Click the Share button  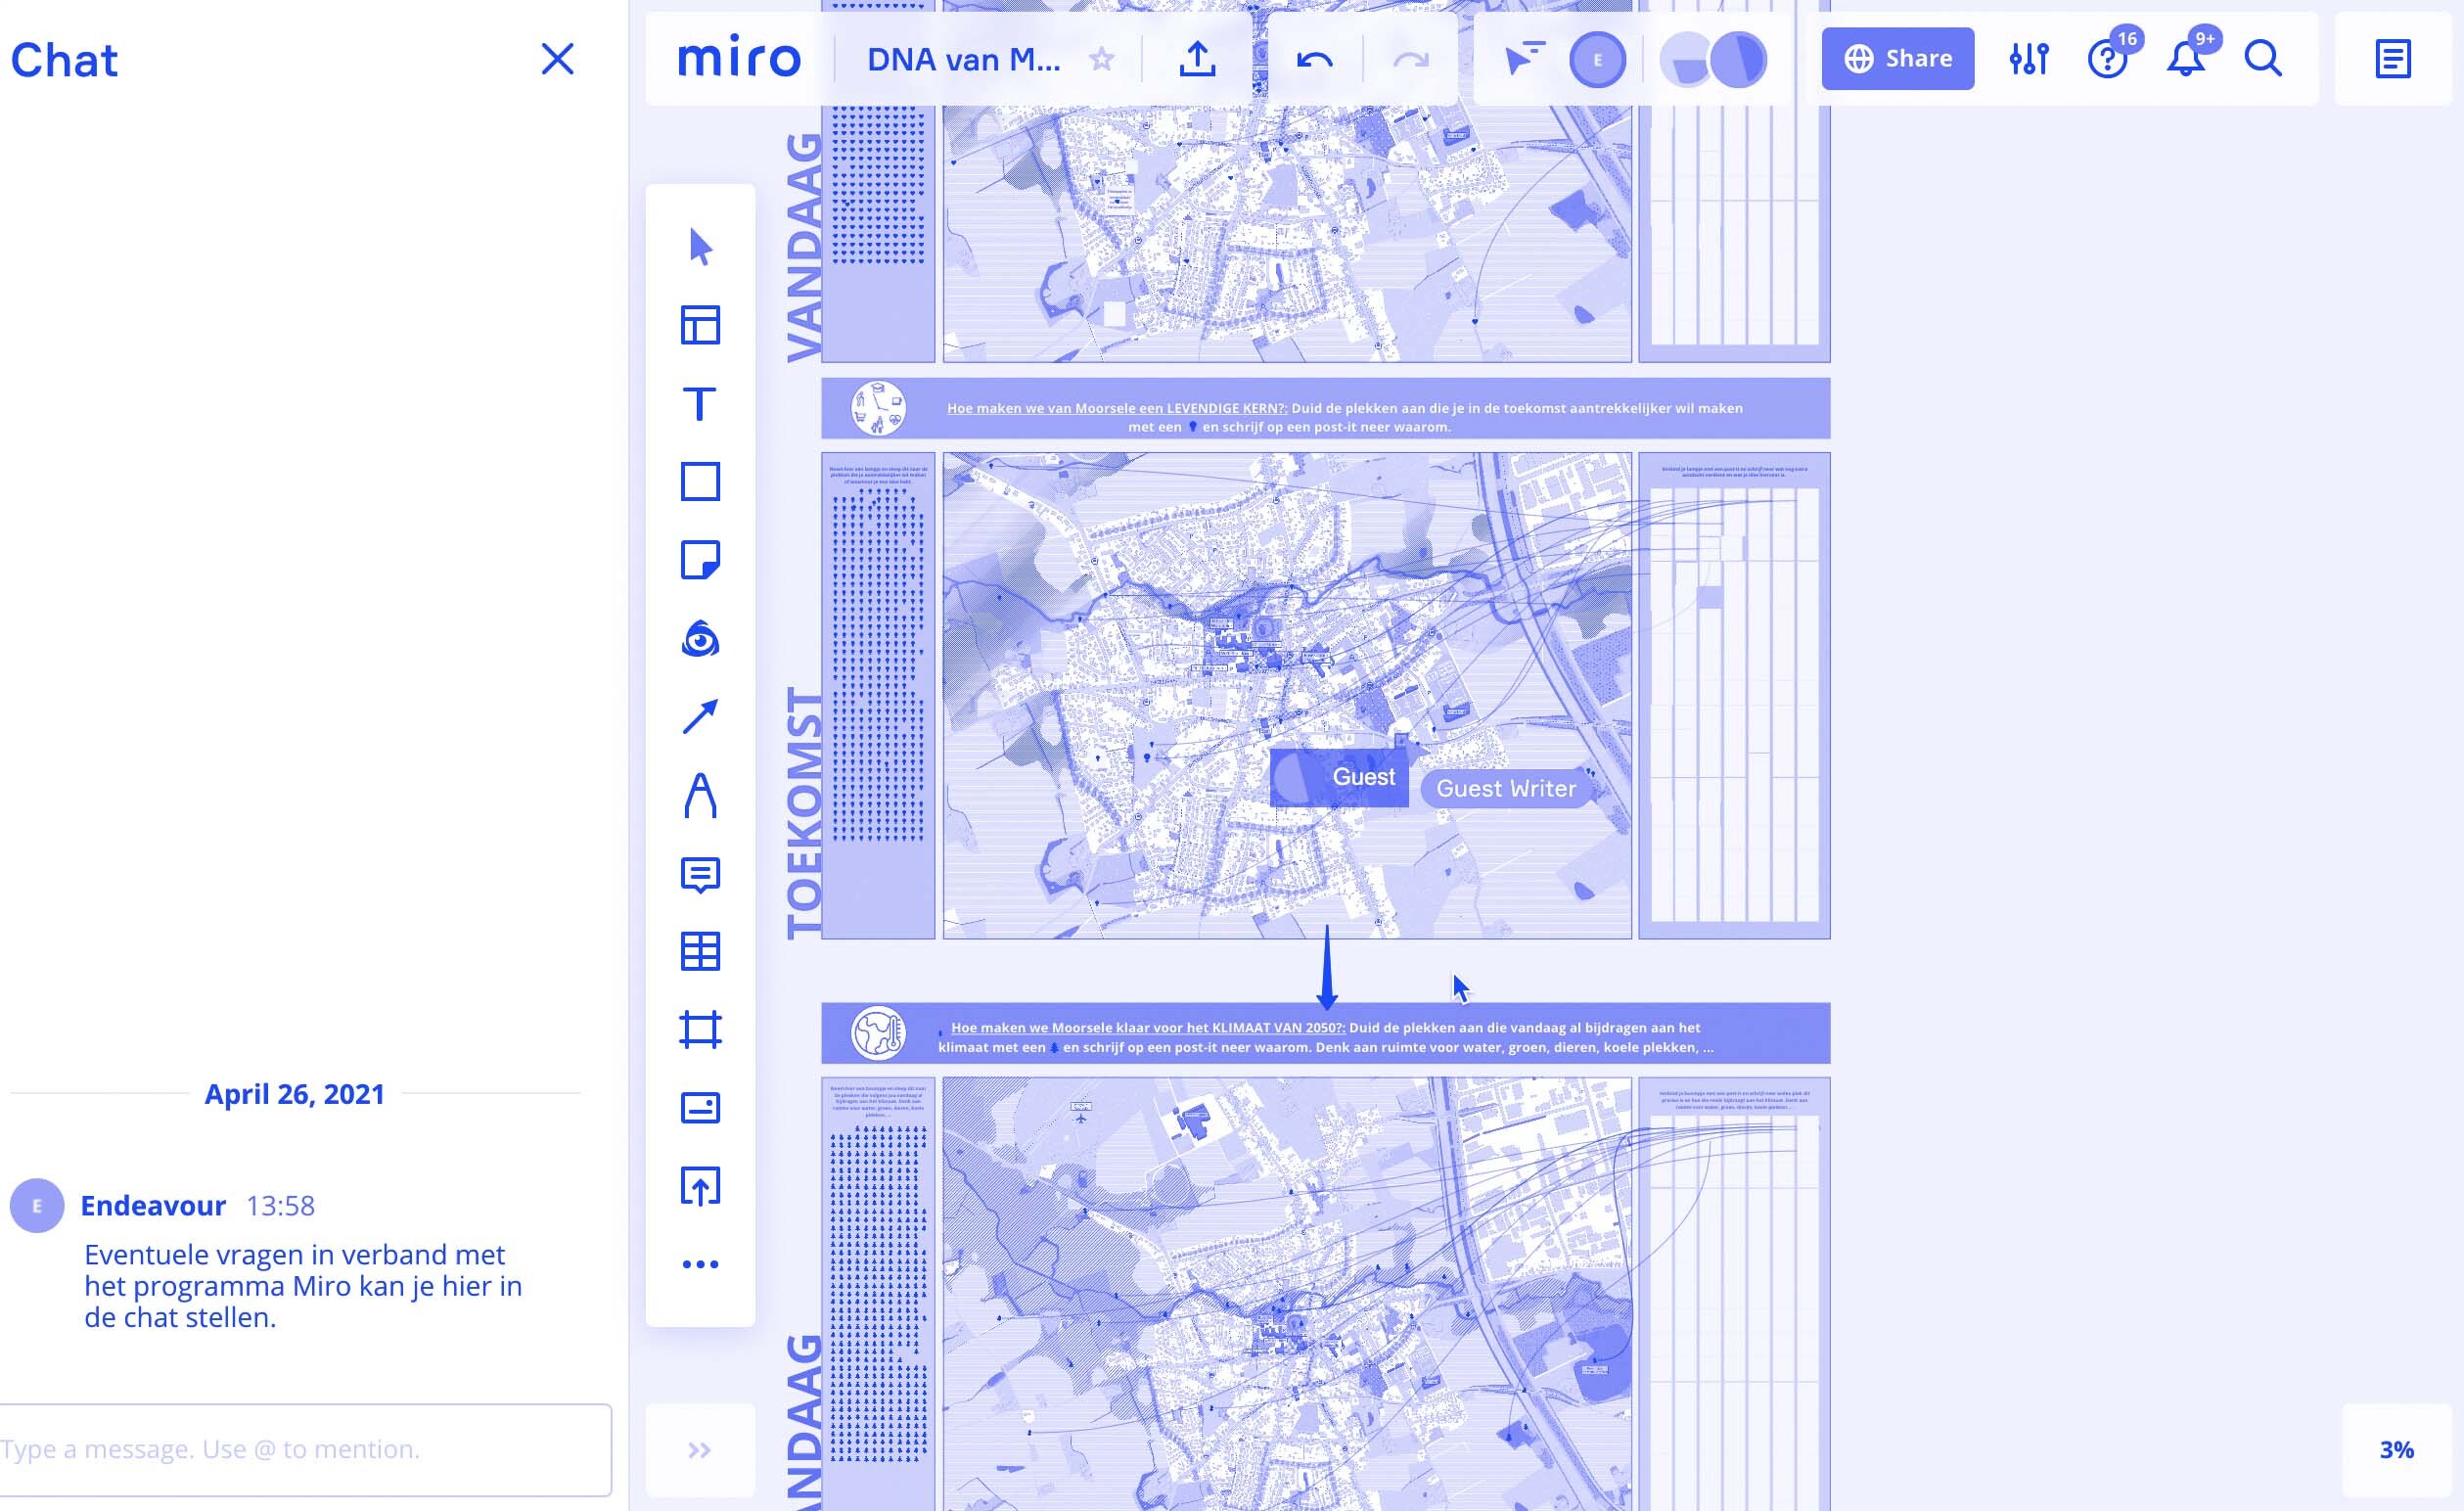tap(1897, 59)
